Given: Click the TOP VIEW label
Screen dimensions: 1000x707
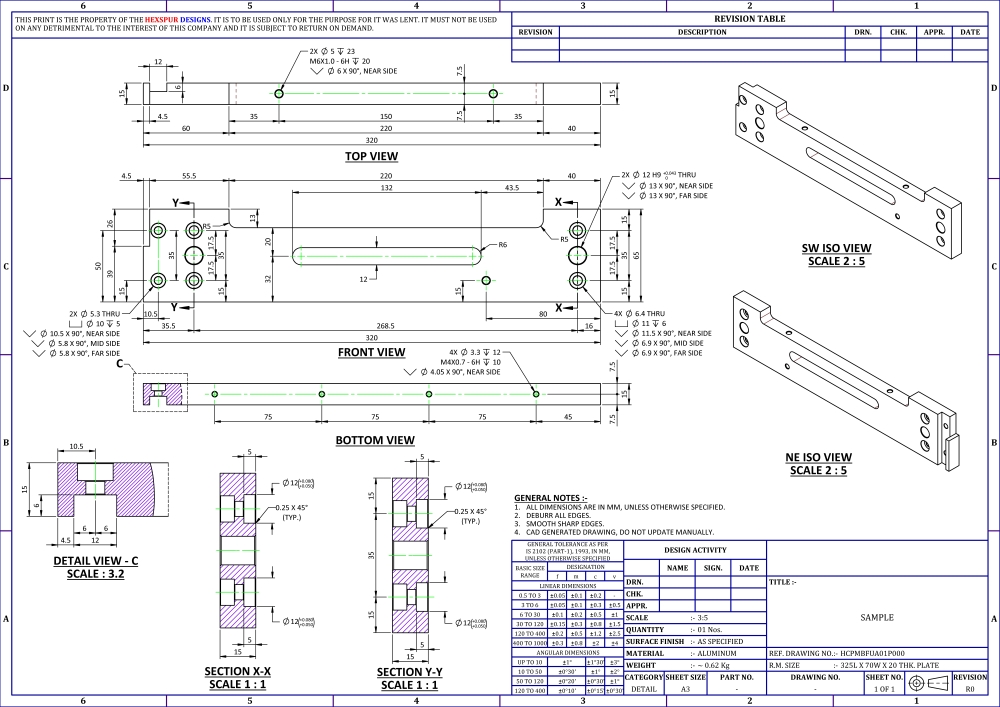Looking at the screenshot, I should pyautogui.click(x=371, y=156).
